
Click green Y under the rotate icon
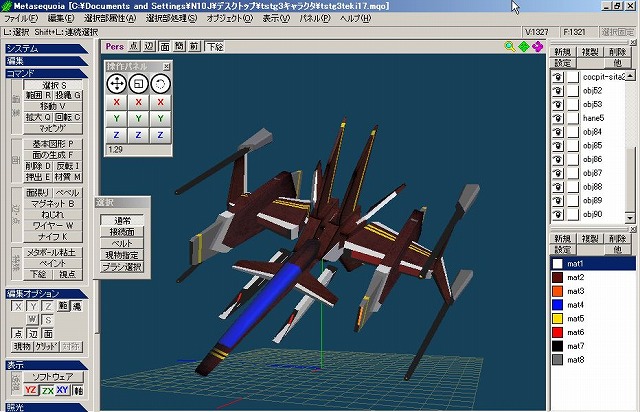[x=160, y=119]
